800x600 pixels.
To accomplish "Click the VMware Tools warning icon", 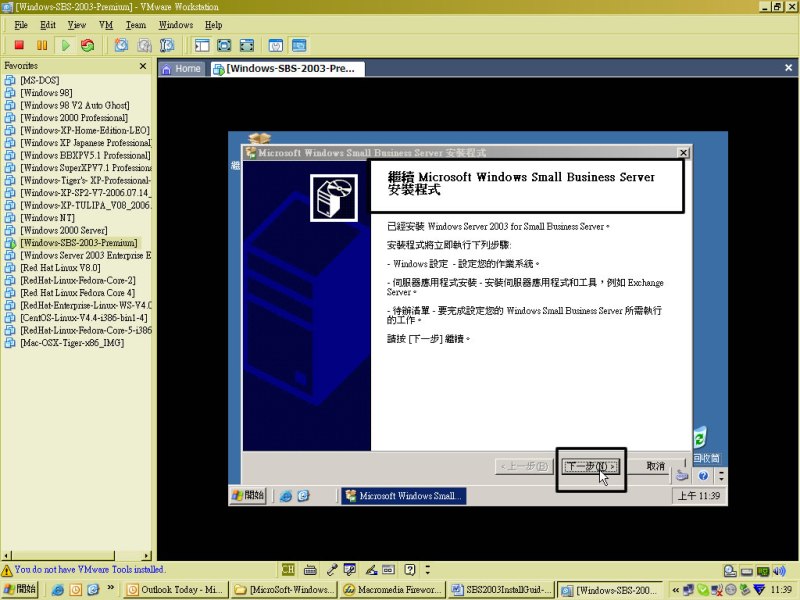I will tap(7, 570).
